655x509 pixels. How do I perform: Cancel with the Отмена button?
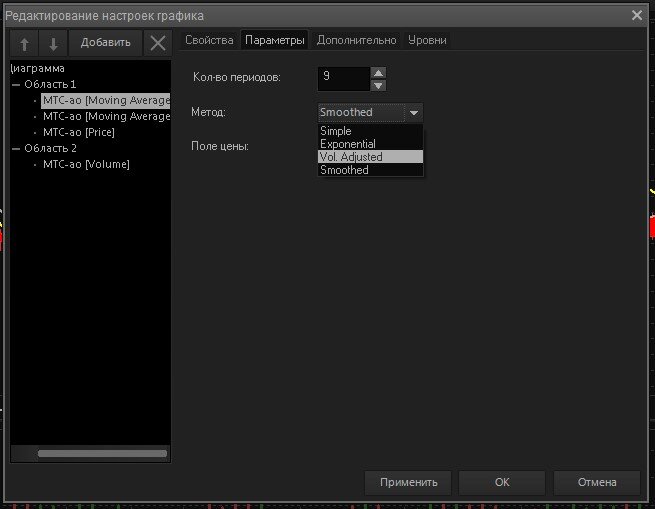(x=597, y=482)
